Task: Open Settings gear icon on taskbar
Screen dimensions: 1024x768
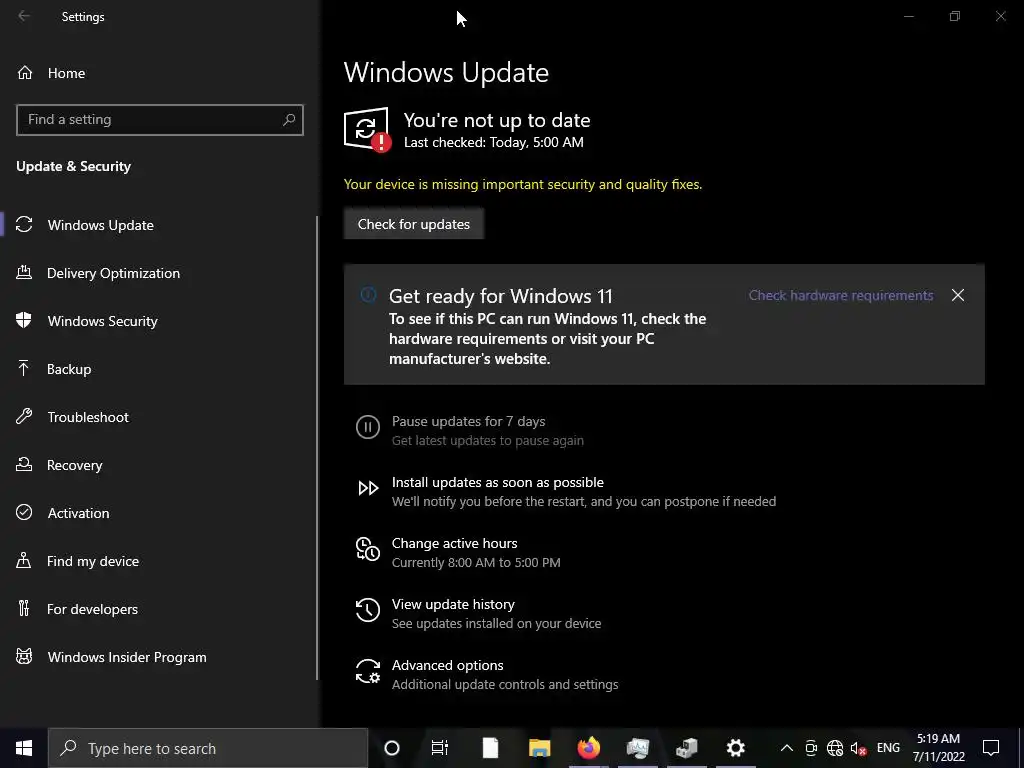Action: [735, 748]
